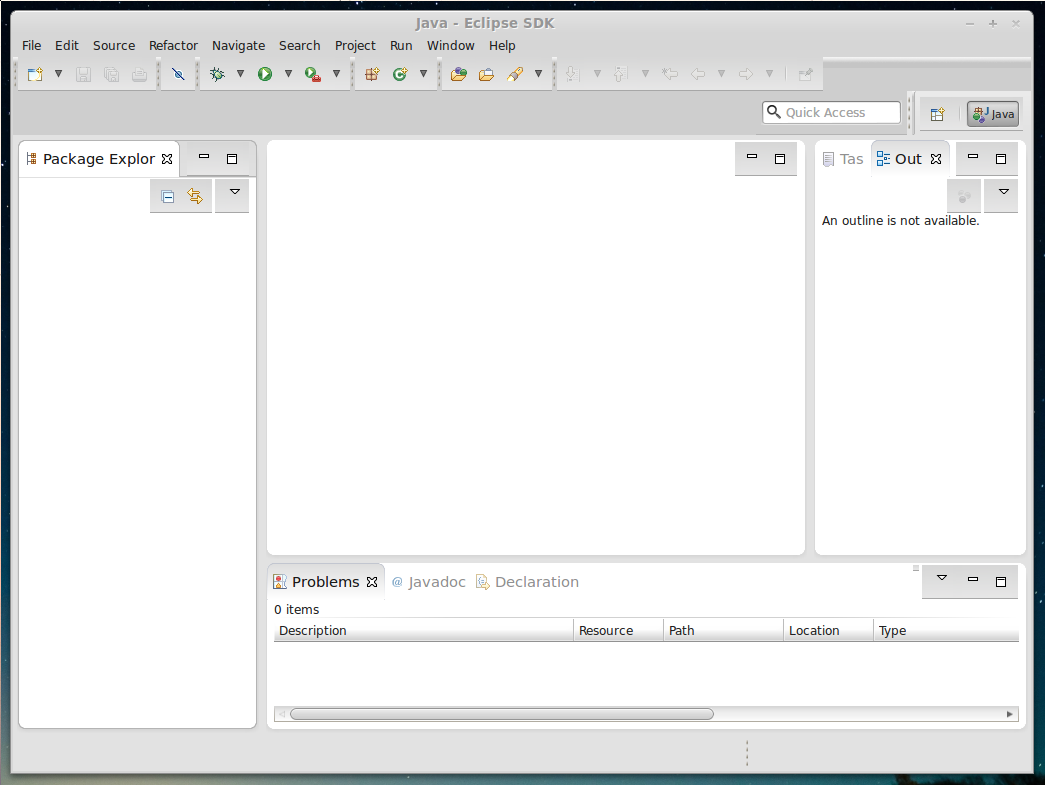Click the New Java Class icon
The height and width of the screenshot is (785, 1045).
point(400,74)
